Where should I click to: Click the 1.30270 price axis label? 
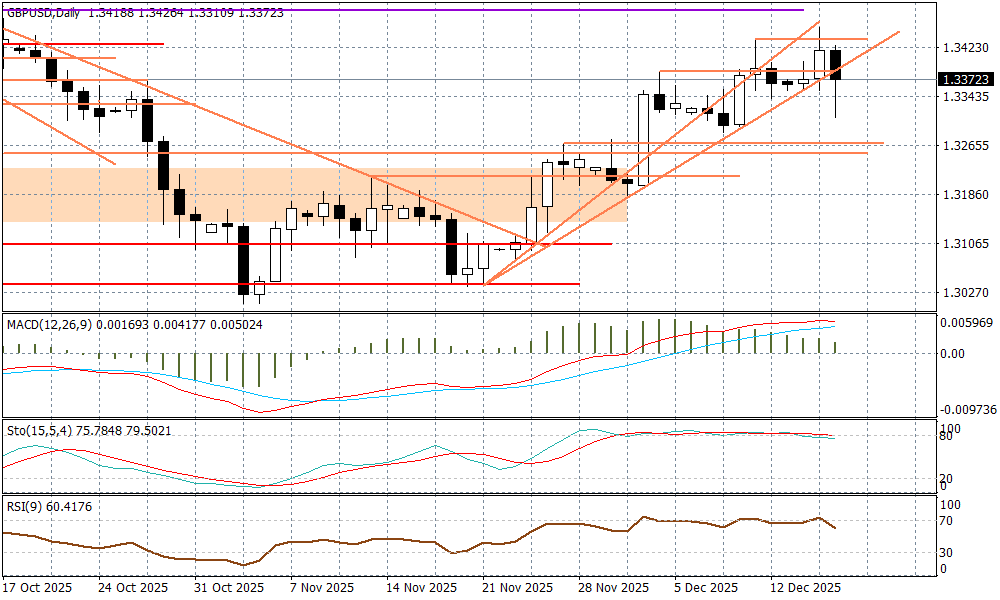point(965,293)
